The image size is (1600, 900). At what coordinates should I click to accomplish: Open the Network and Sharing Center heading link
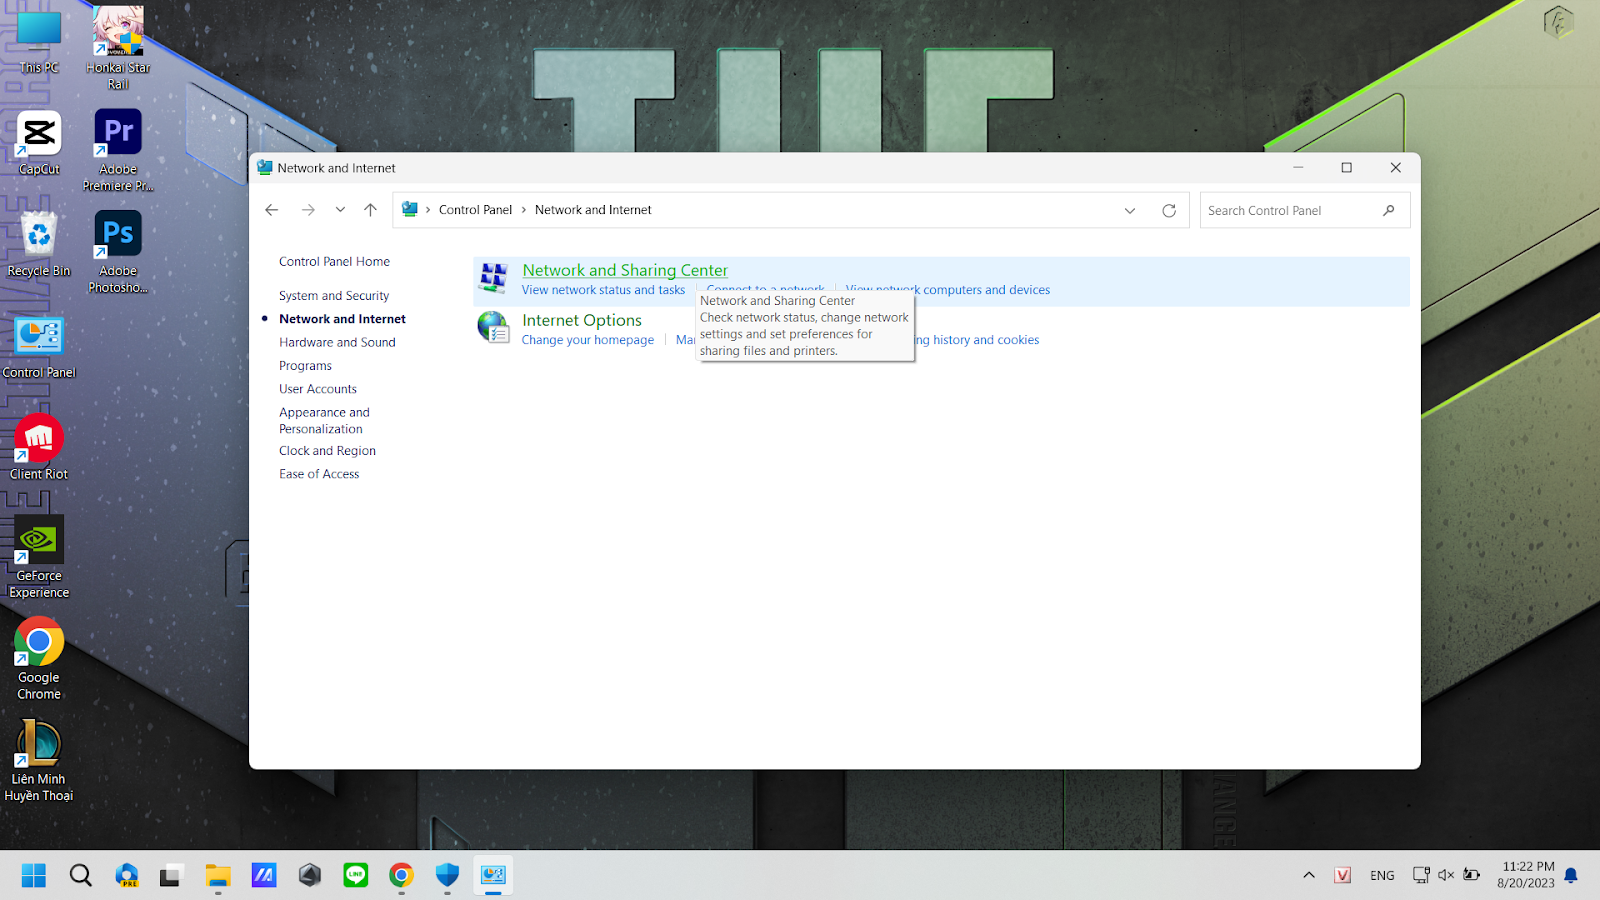[625, 270]
